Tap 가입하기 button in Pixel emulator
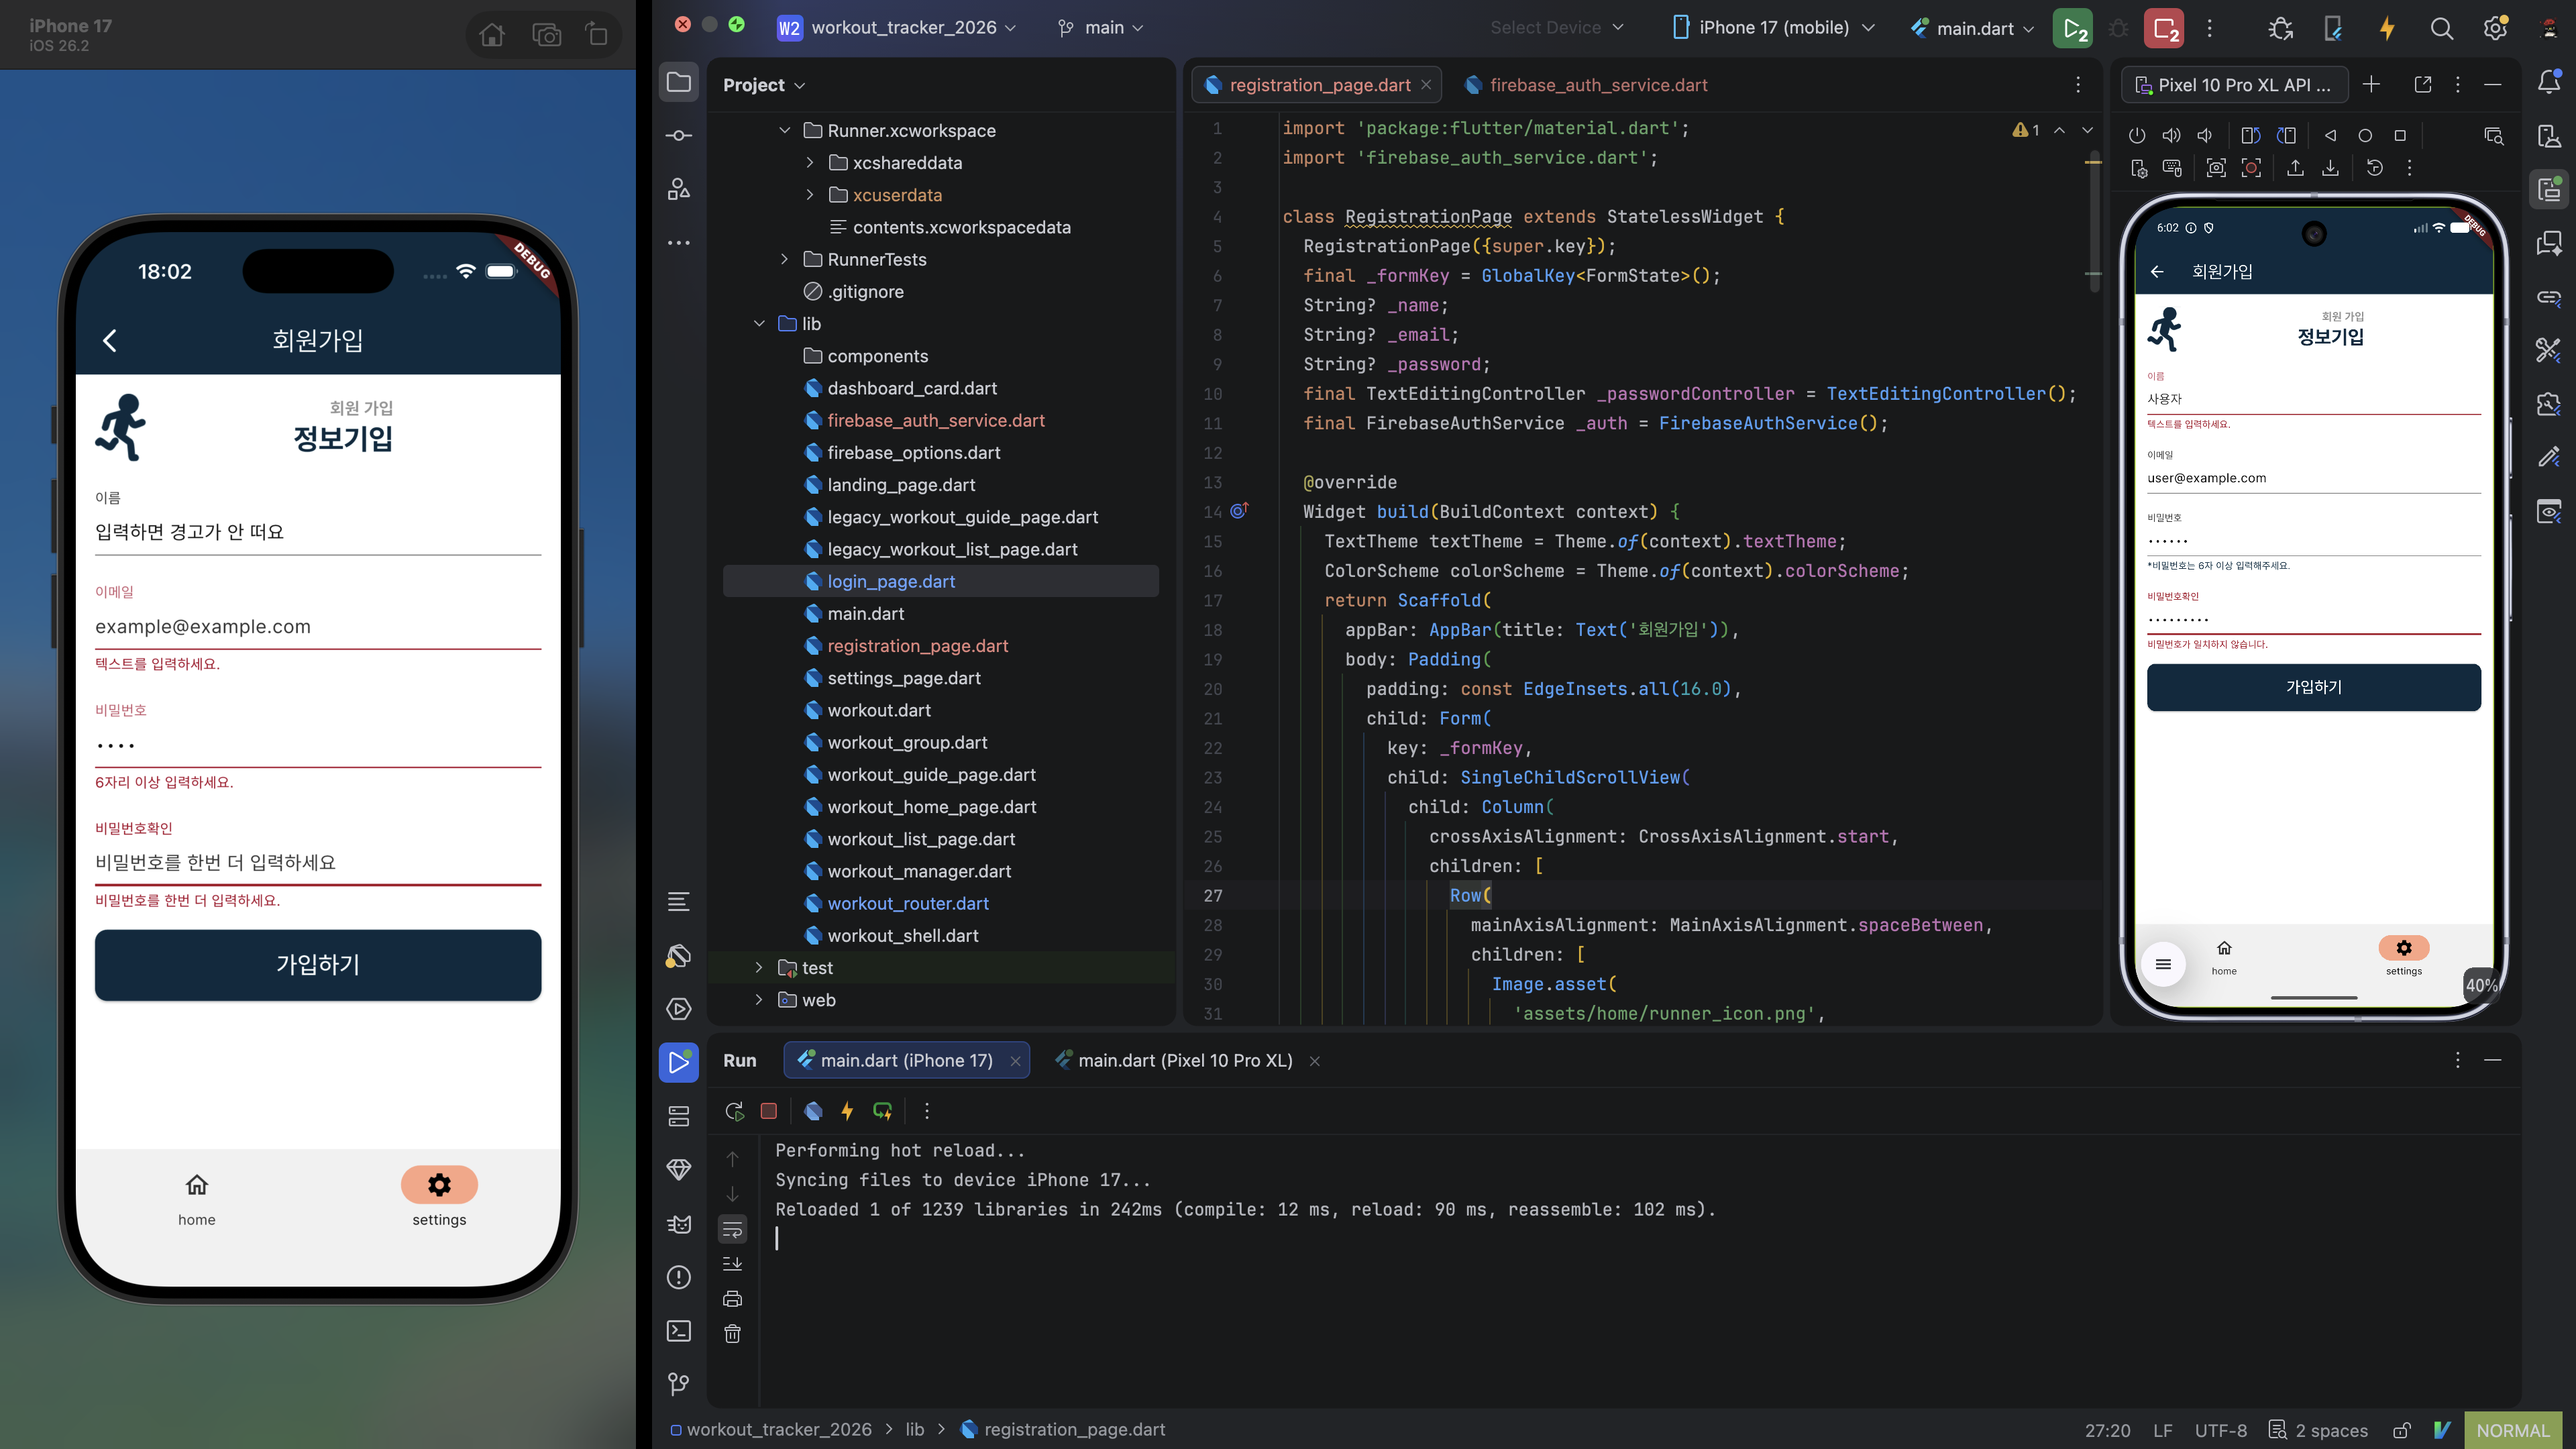The height and width of the screenshot is (1449, 2576). (x=2313, y=687)
